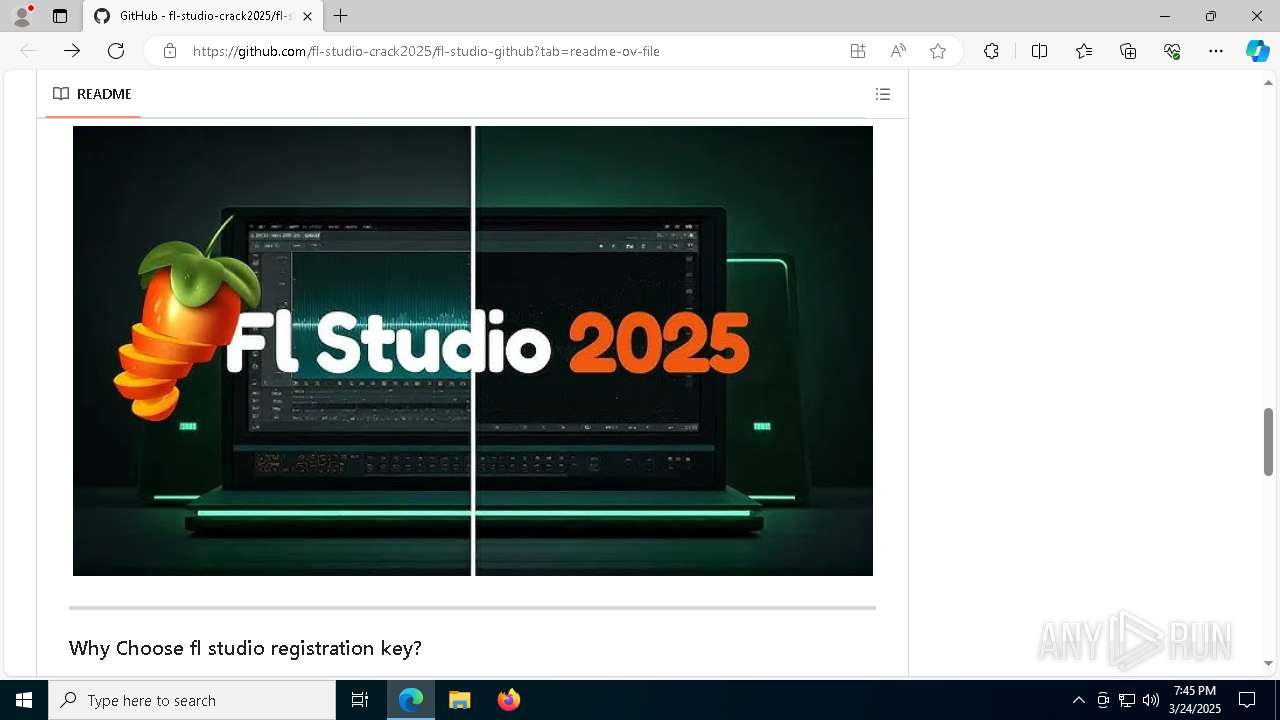Open Copilot sidebar icon

coord(1257,51)
